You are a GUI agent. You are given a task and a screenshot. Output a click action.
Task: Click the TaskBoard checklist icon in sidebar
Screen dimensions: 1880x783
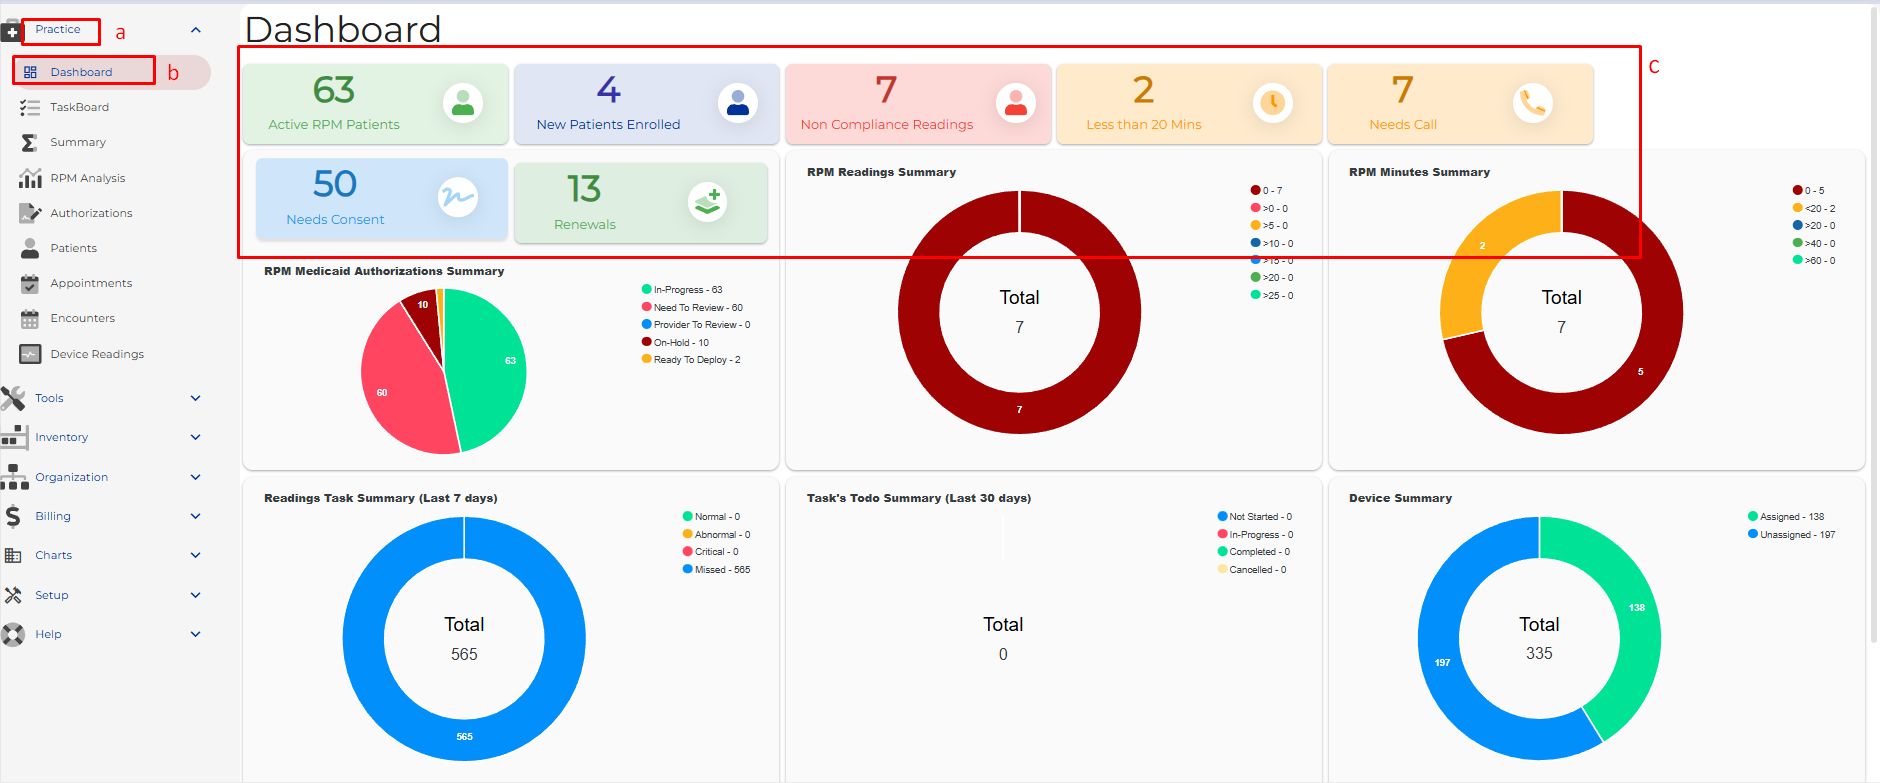coord(30,107)
